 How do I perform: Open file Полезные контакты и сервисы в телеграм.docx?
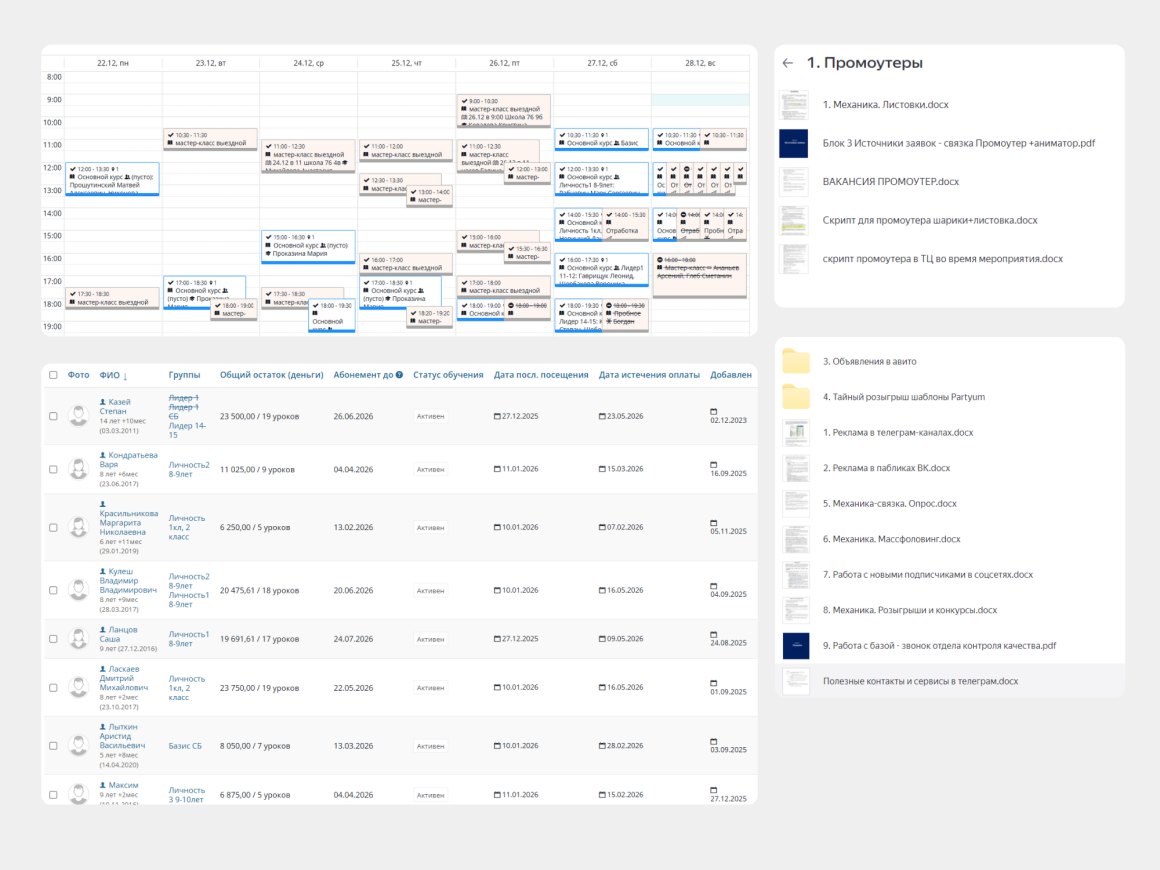[920, 681]
